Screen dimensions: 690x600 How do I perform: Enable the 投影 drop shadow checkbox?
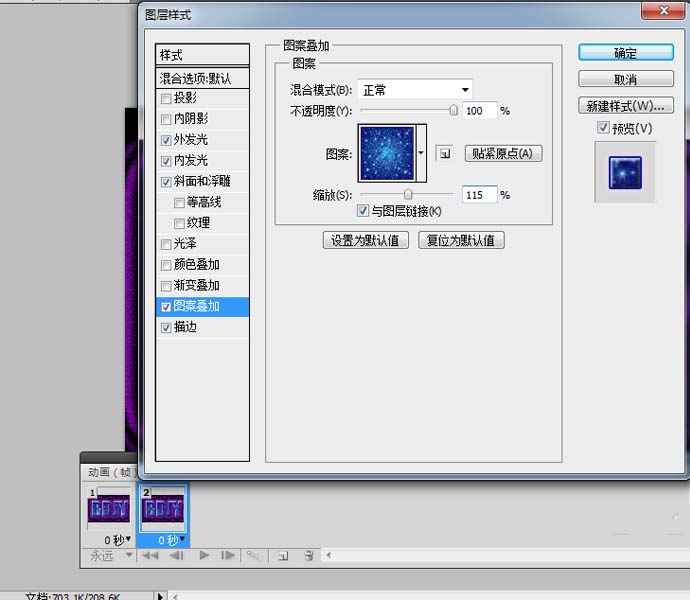pos(166,99)
